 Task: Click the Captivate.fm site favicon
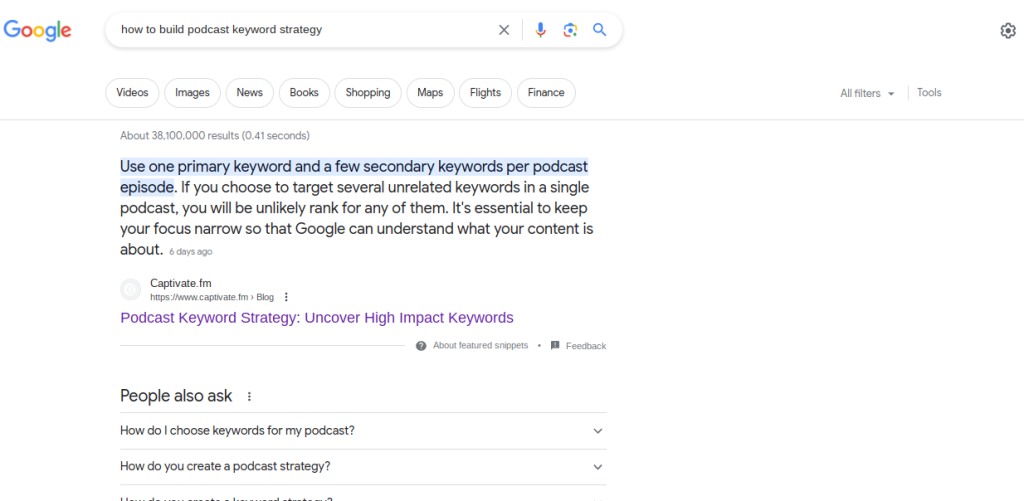click(131, 289)
